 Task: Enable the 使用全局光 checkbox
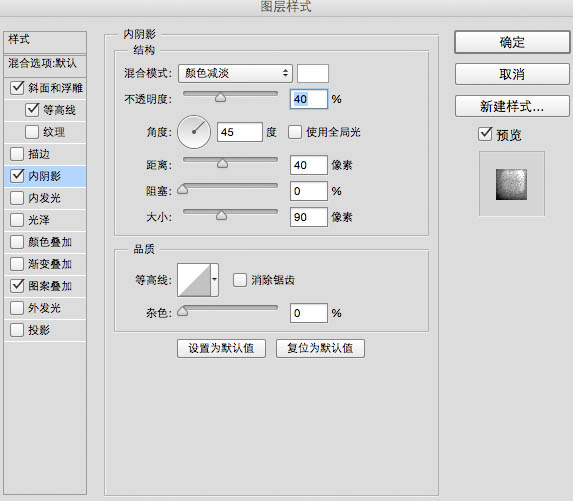pyautogui.click(x=295, y=132)
